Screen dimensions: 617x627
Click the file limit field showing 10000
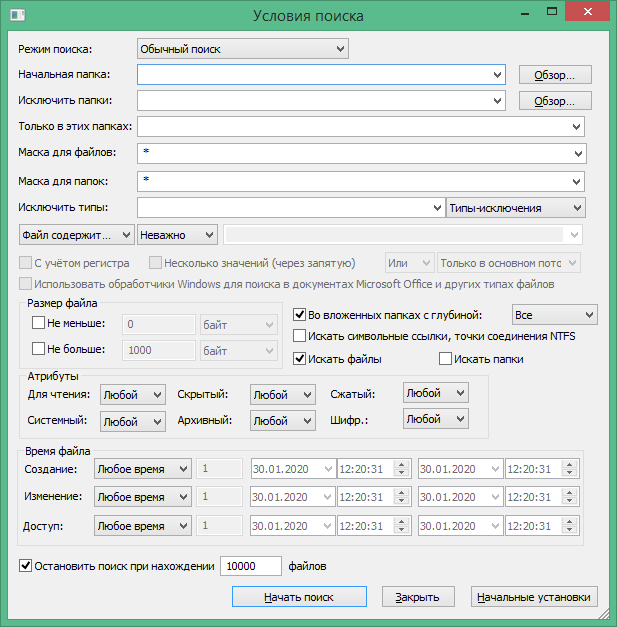[251, 566]
